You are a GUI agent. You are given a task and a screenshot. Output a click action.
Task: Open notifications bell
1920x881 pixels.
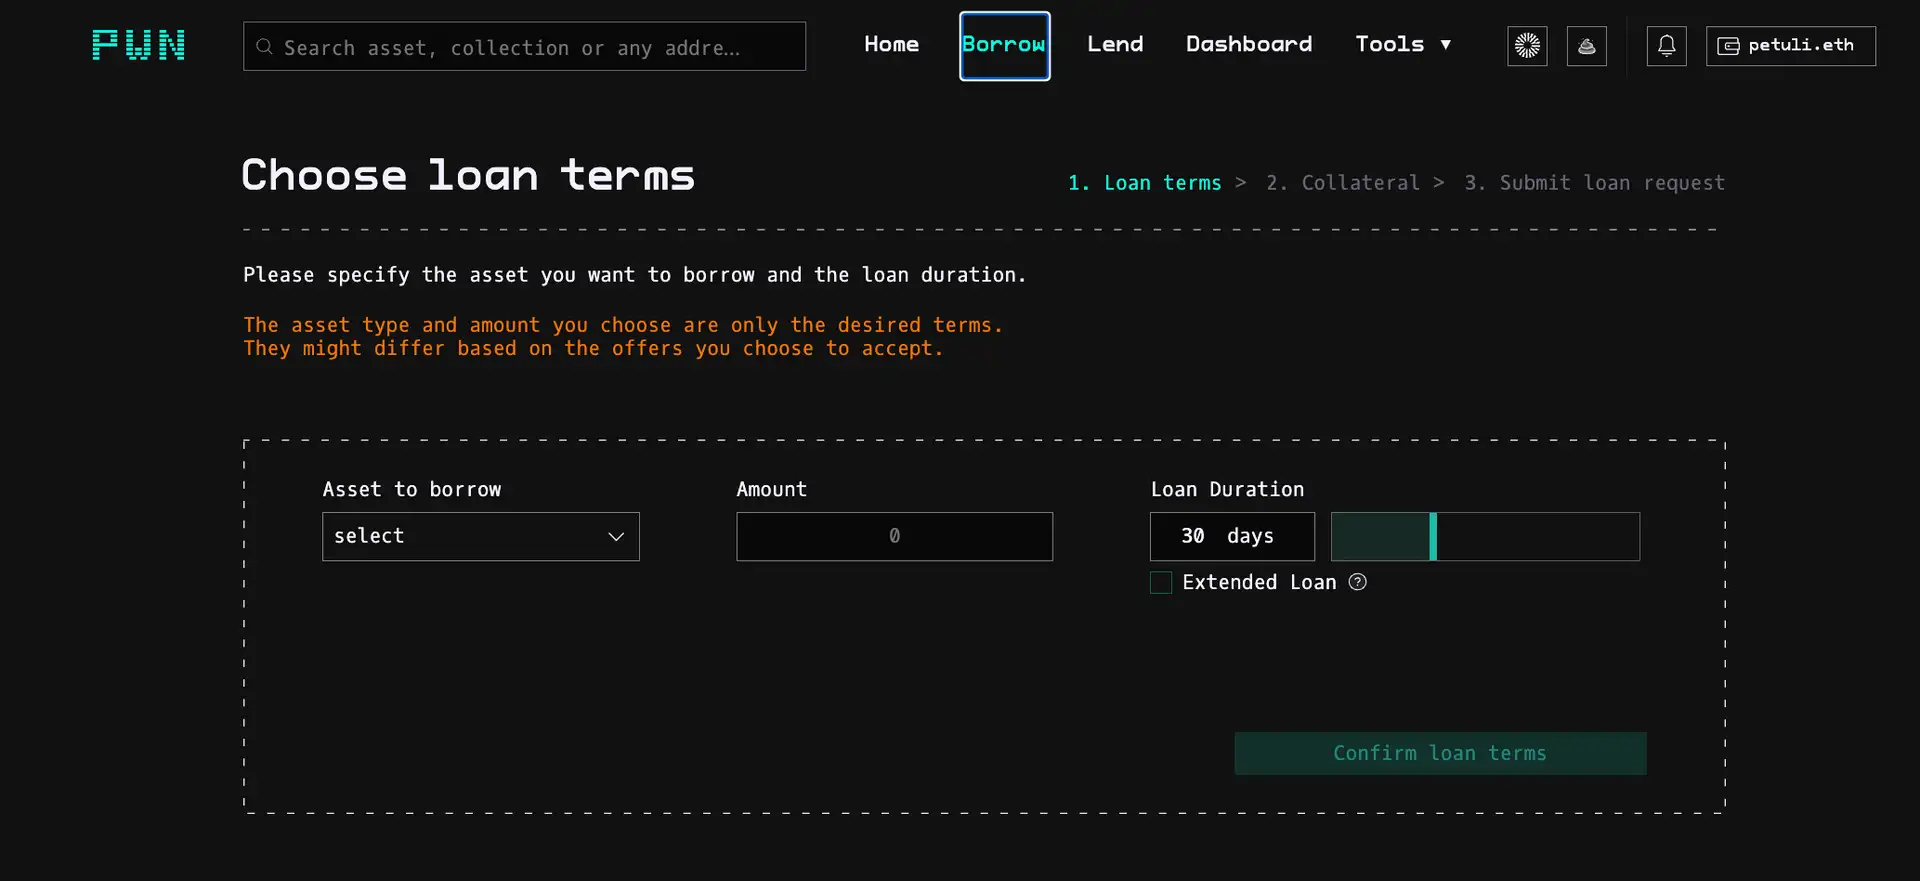(1666, 46)
